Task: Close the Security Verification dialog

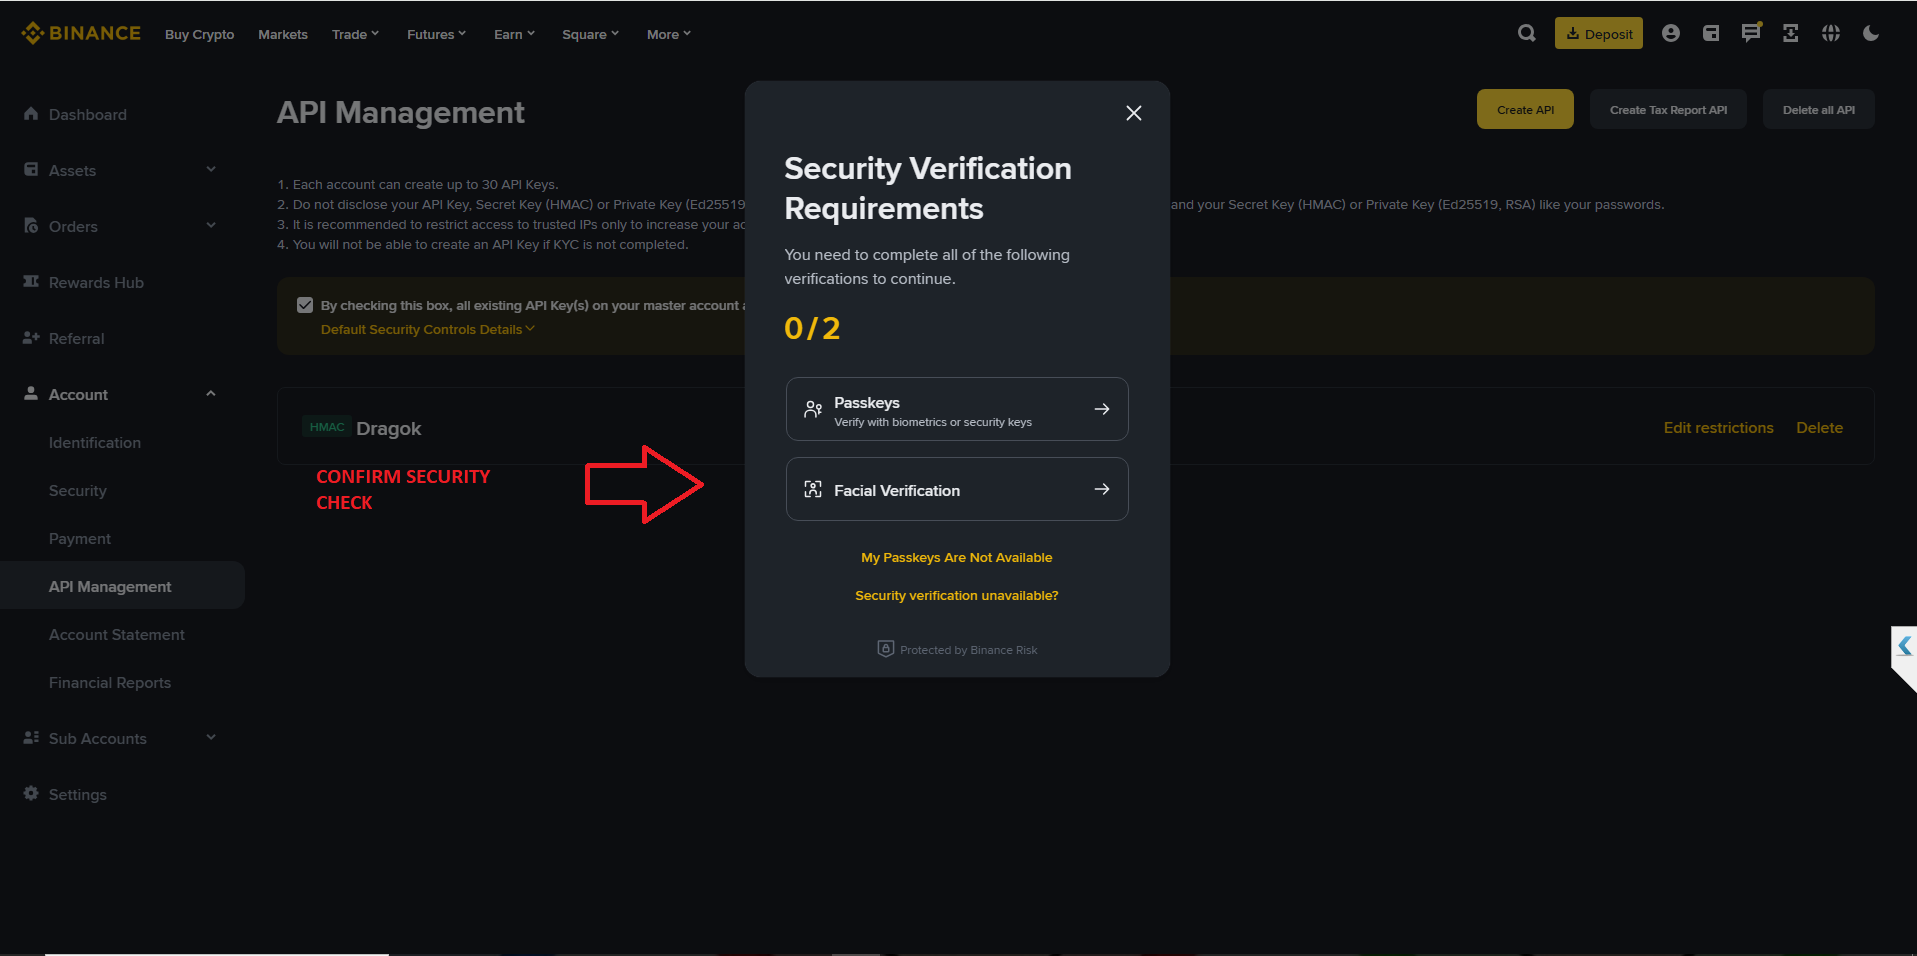Action: [x=1133, y=113]
